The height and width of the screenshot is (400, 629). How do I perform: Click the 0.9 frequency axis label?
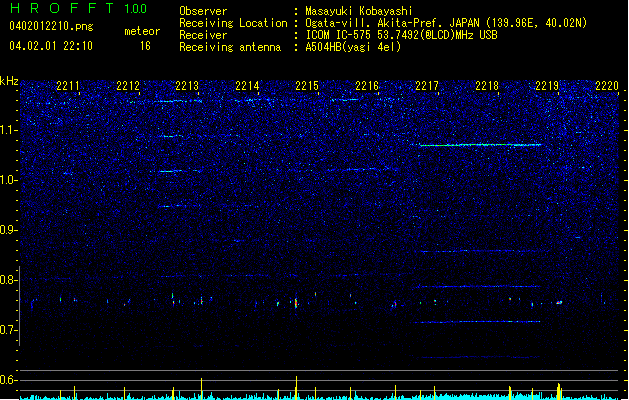[9, 230]
